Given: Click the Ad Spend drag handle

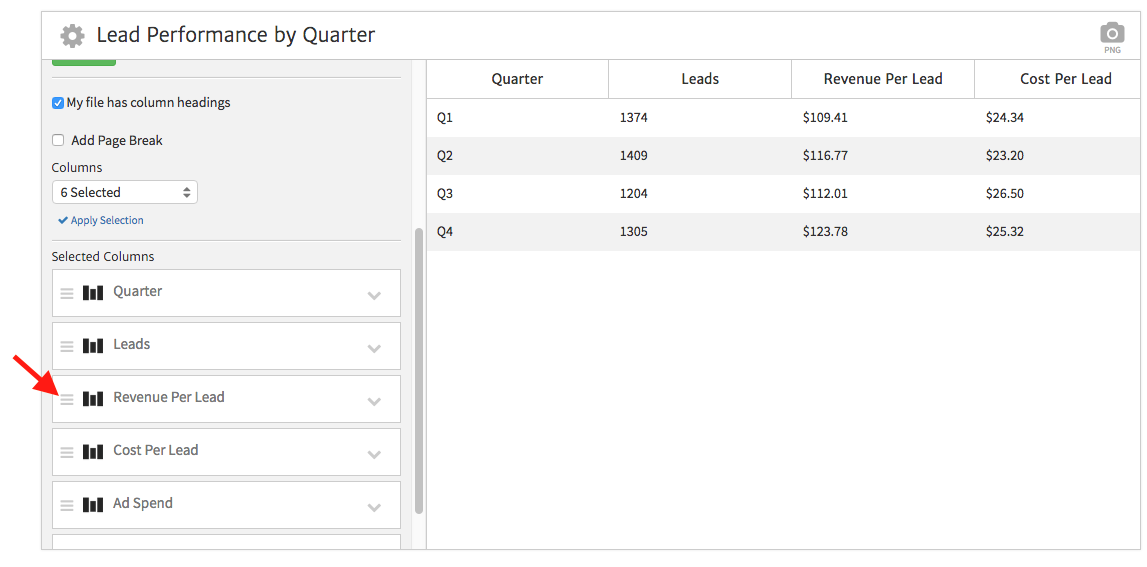Looking at the screenshot, I should click(x=67, y=505).
